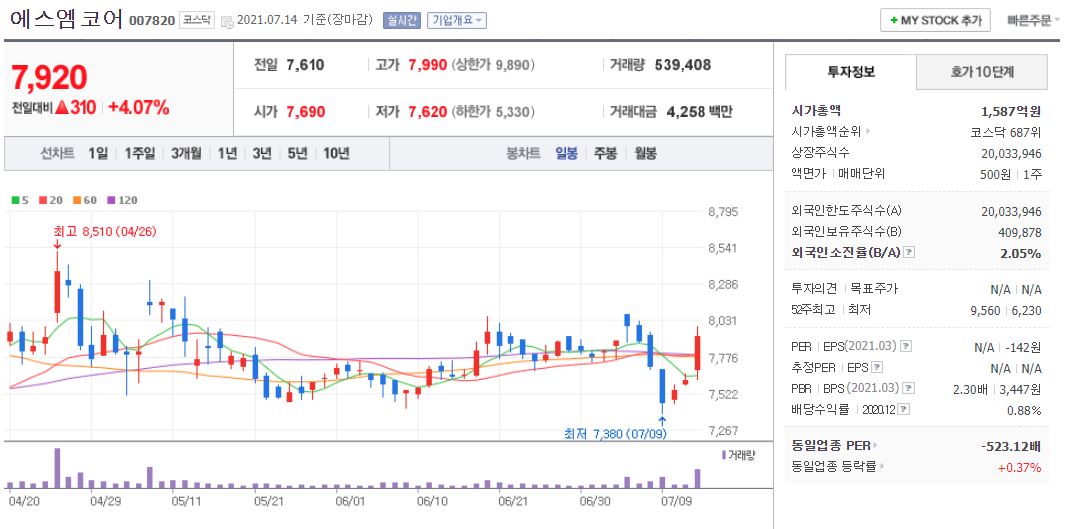Click the 04/20 date axis label
Screen dimensions: 1068x529
click(24, 502)
